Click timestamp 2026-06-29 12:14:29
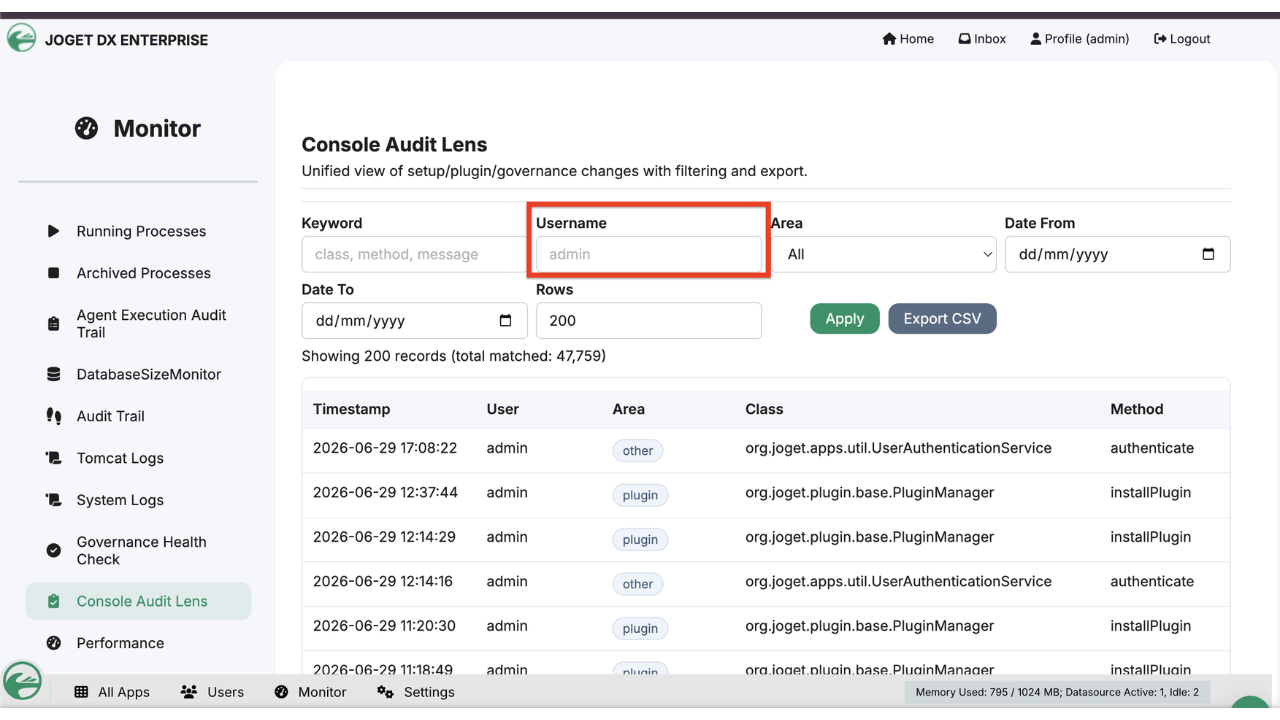 pyautogui.click(x=385, y=537)
